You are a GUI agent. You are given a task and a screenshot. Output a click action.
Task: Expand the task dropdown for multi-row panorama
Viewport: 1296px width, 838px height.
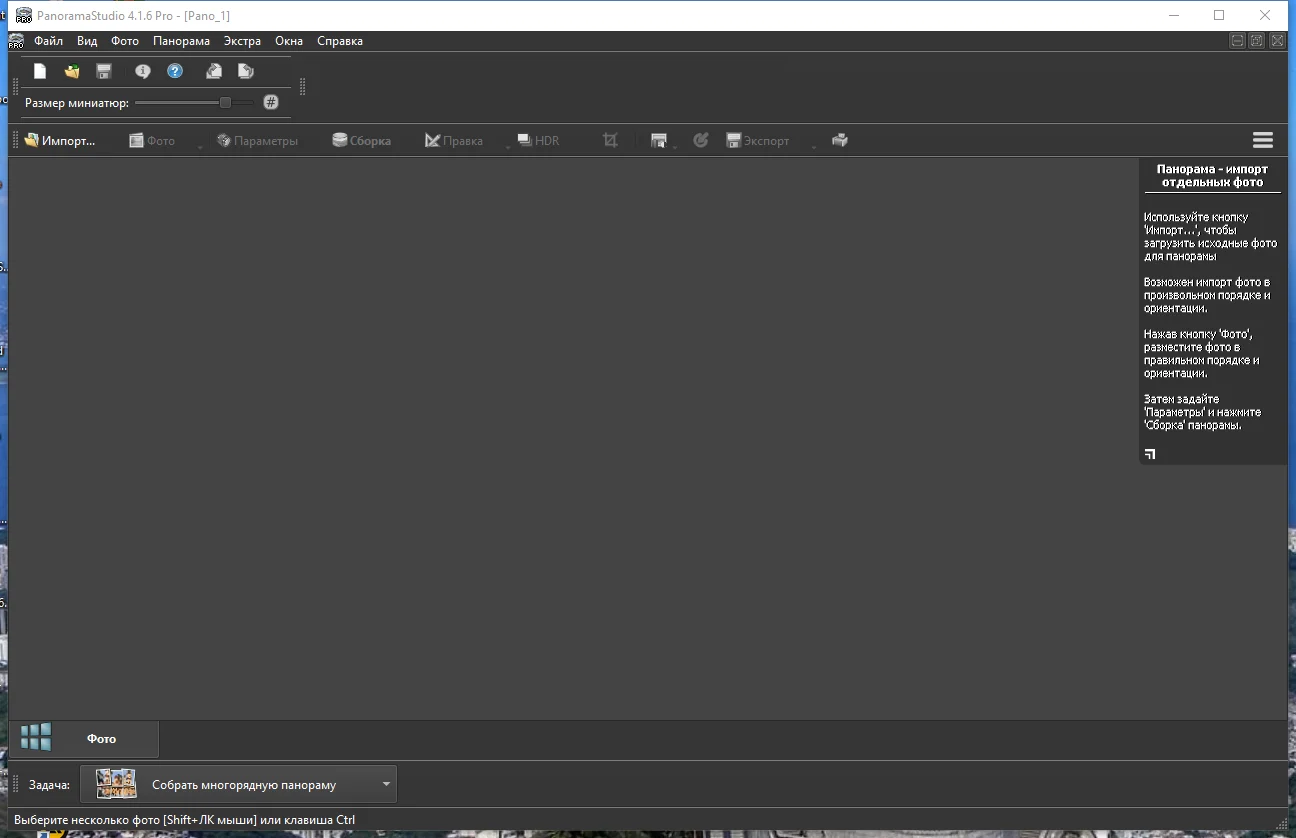[x=386, y=784]
